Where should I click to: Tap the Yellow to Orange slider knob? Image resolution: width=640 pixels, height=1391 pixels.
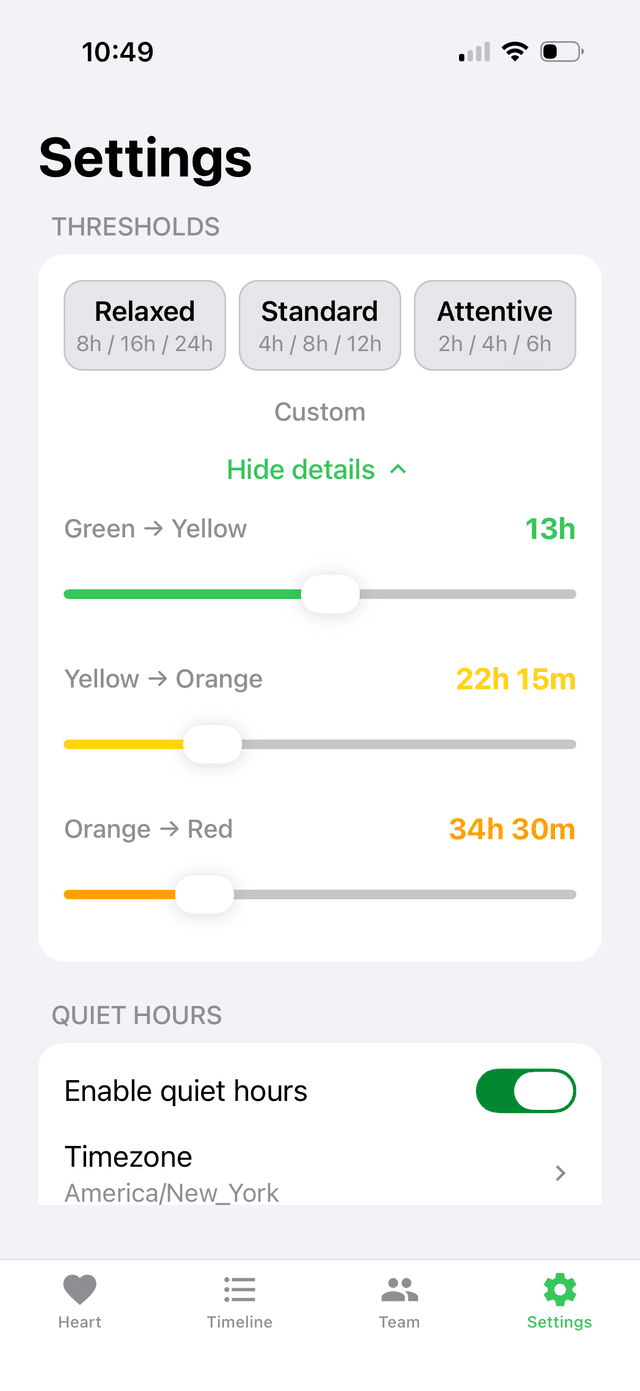[x=212, y=744]
